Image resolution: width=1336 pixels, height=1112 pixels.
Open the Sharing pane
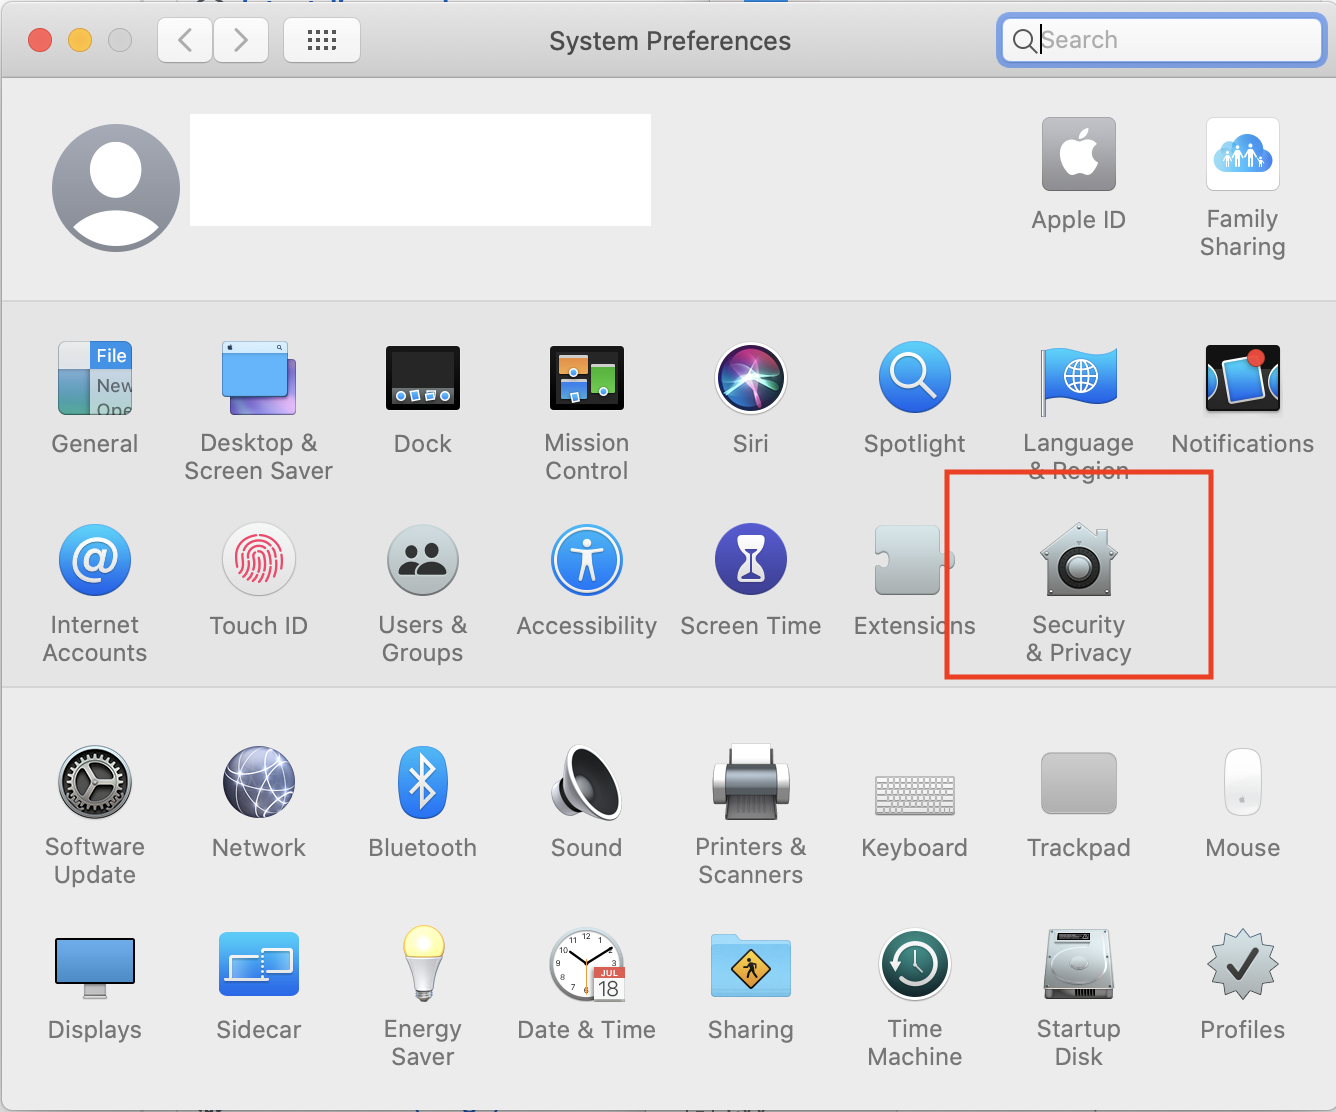pyautogui.click(x=751, y=966)
